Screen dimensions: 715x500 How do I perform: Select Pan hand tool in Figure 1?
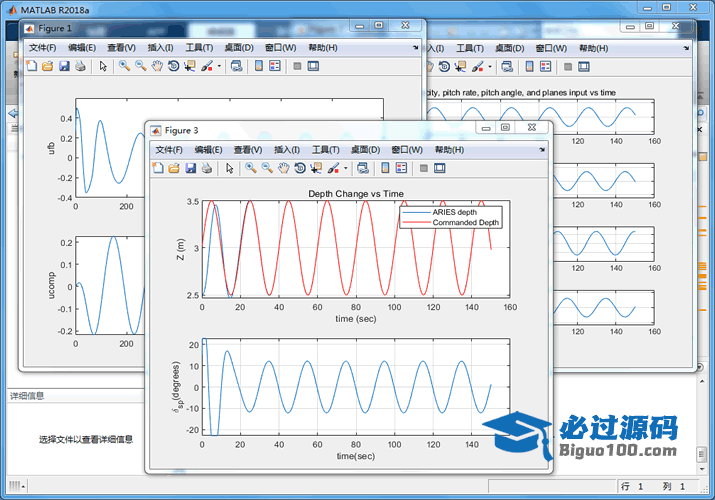coord(157,66)
